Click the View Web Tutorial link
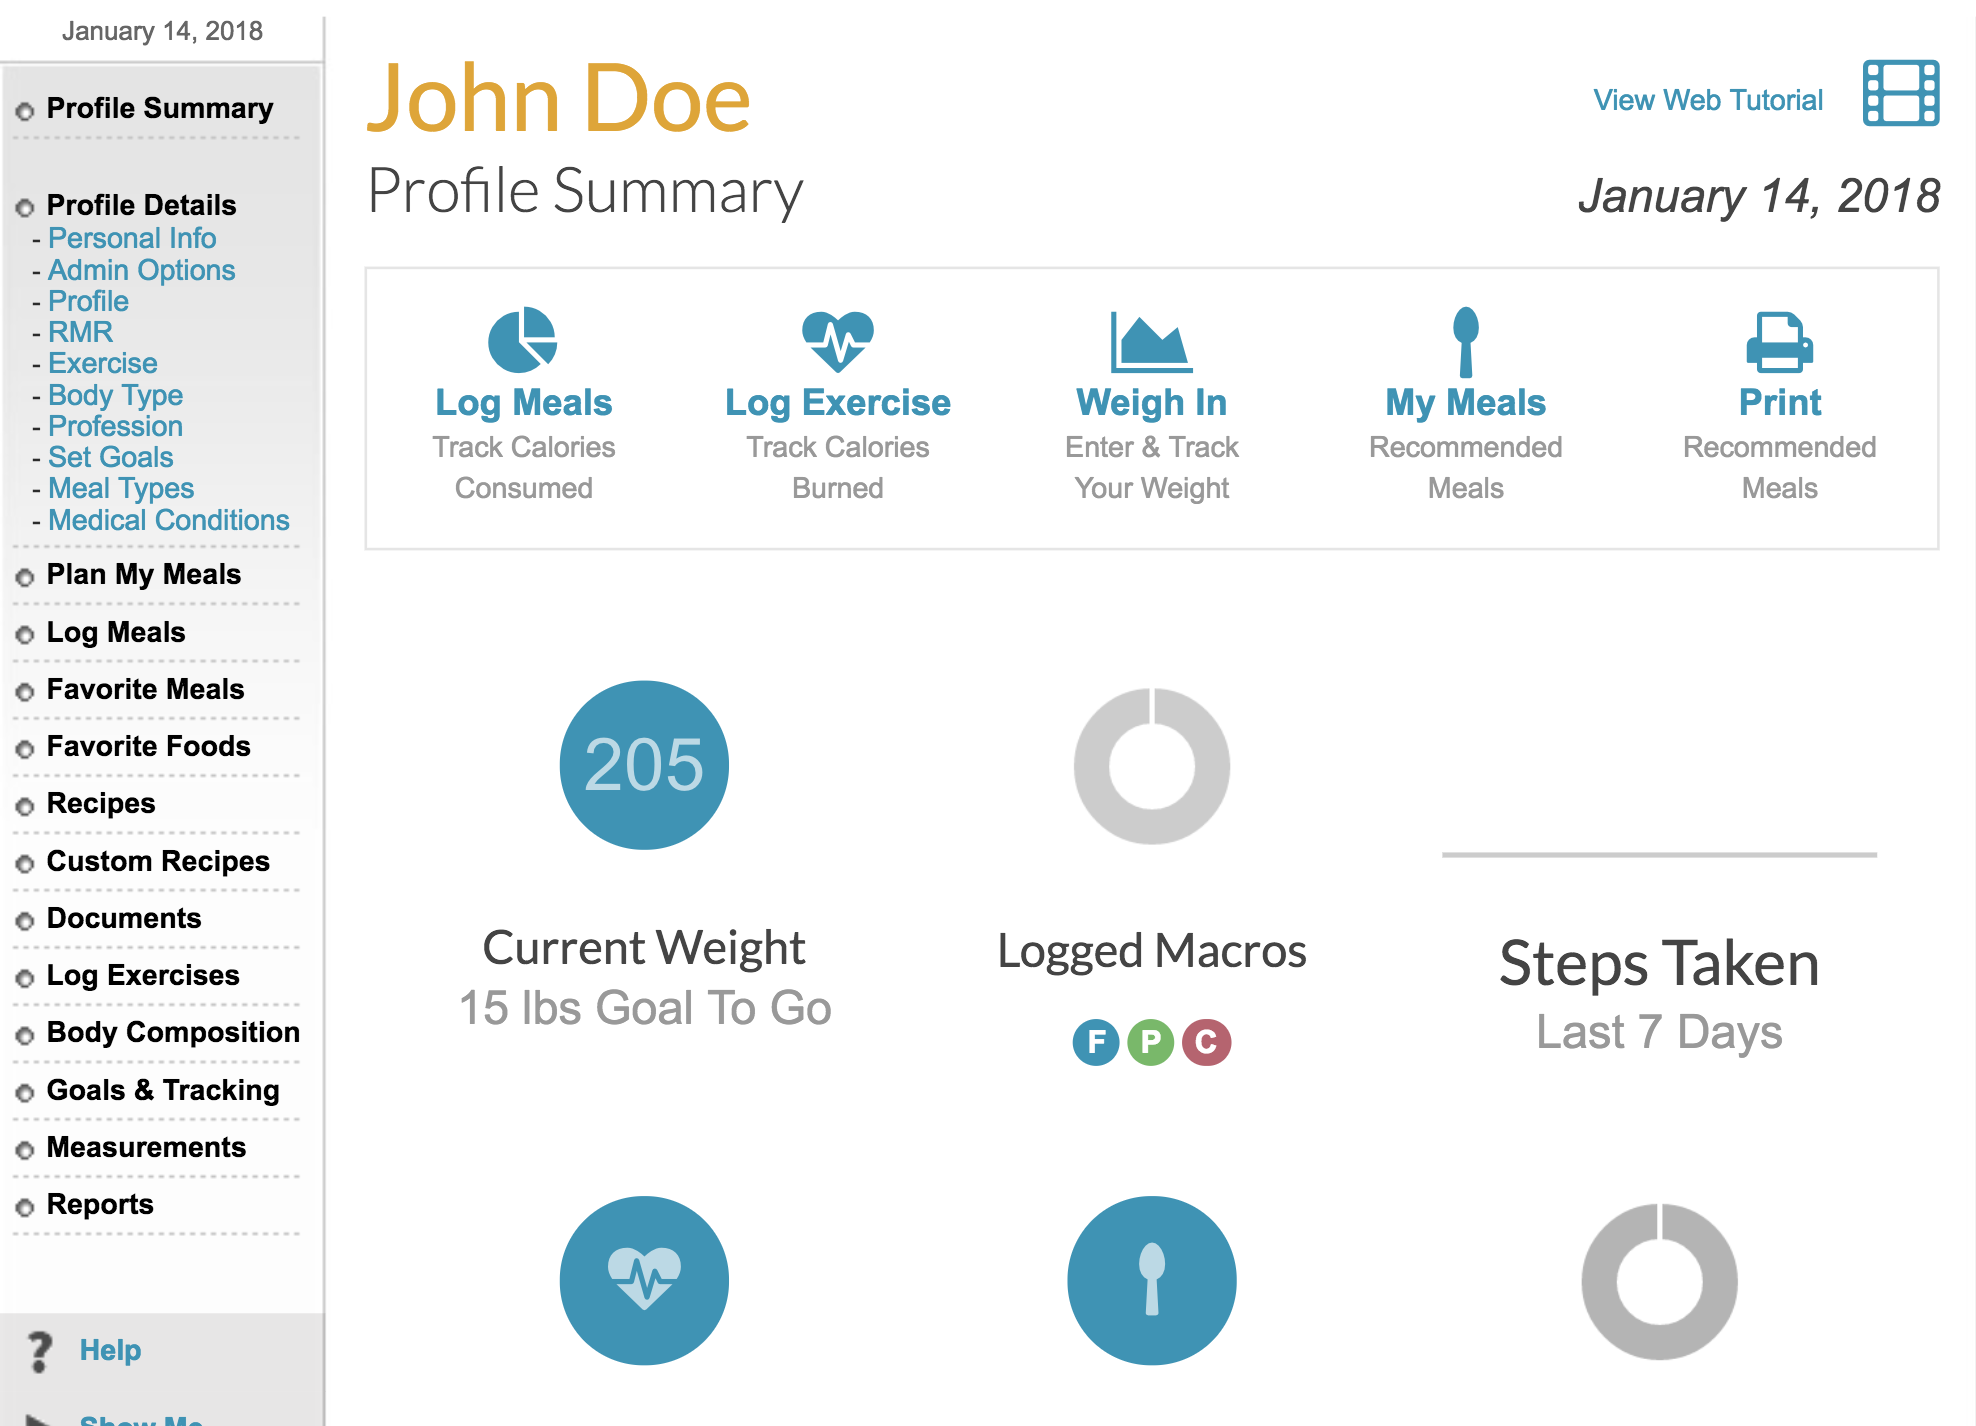 [1708, 100]
